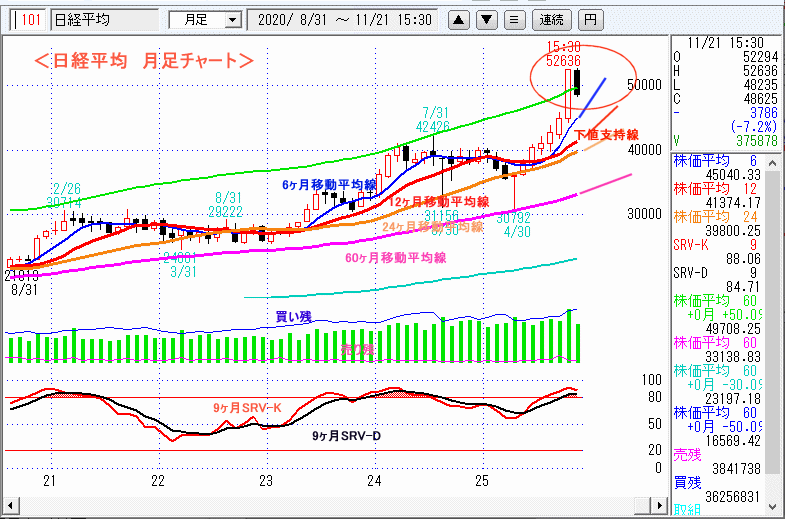The image size is (785, 519).
Task: Click the 円 button
Action: point(591,19)
